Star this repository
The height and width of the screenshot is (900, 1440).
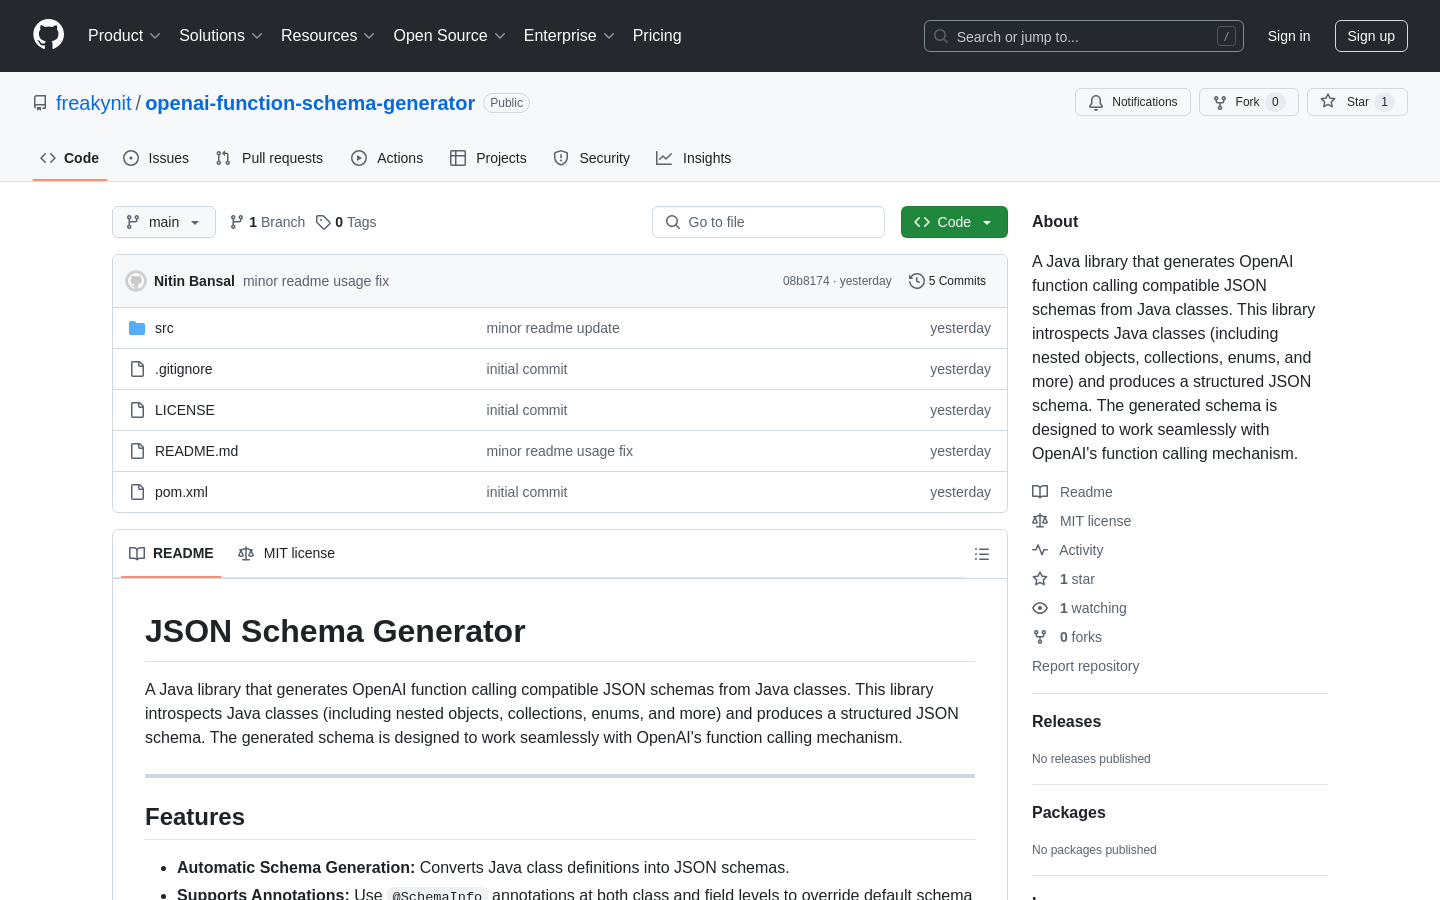(1357, 102)
